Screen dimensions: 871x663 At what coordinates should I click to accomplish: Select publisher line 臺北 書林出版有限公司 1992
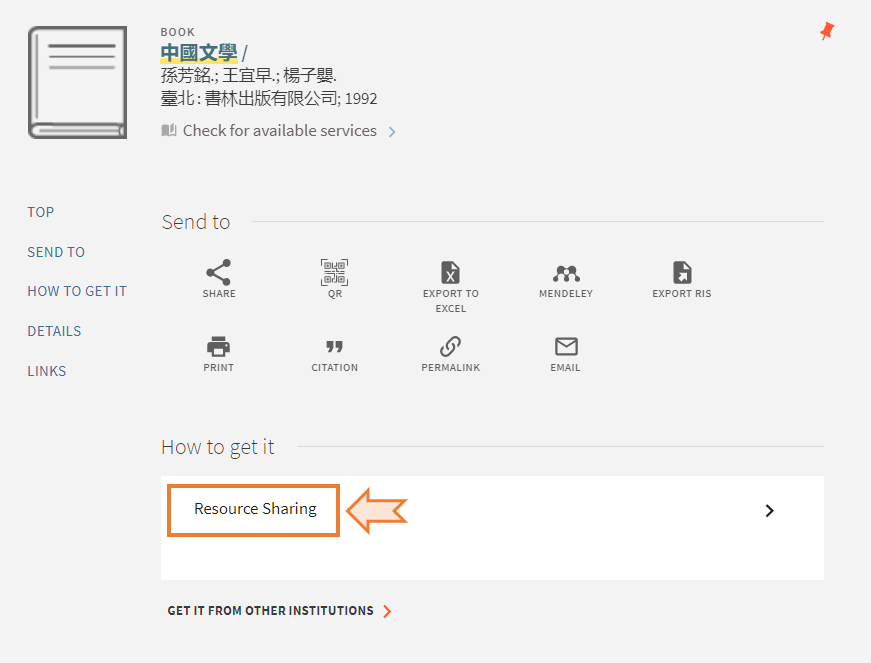coord(269,98)
